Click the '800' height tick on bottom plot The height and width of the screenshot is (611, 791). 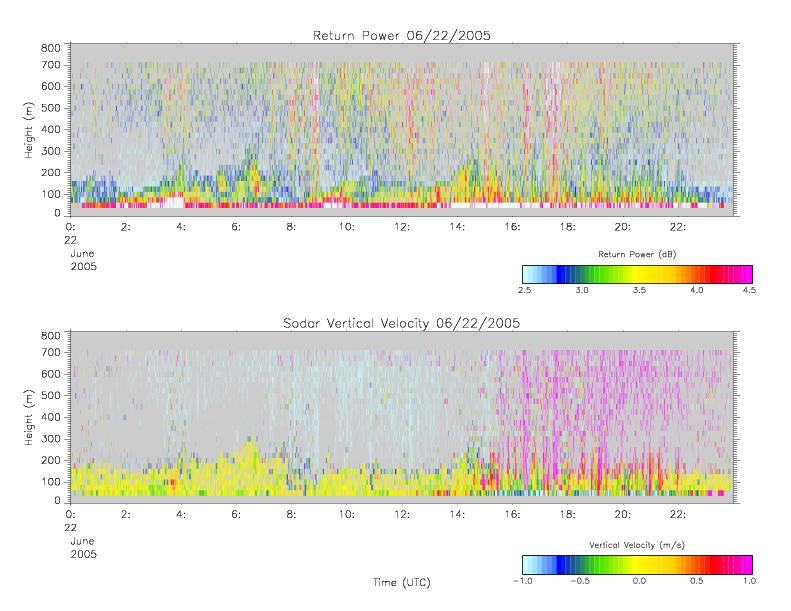coord(50,336)
